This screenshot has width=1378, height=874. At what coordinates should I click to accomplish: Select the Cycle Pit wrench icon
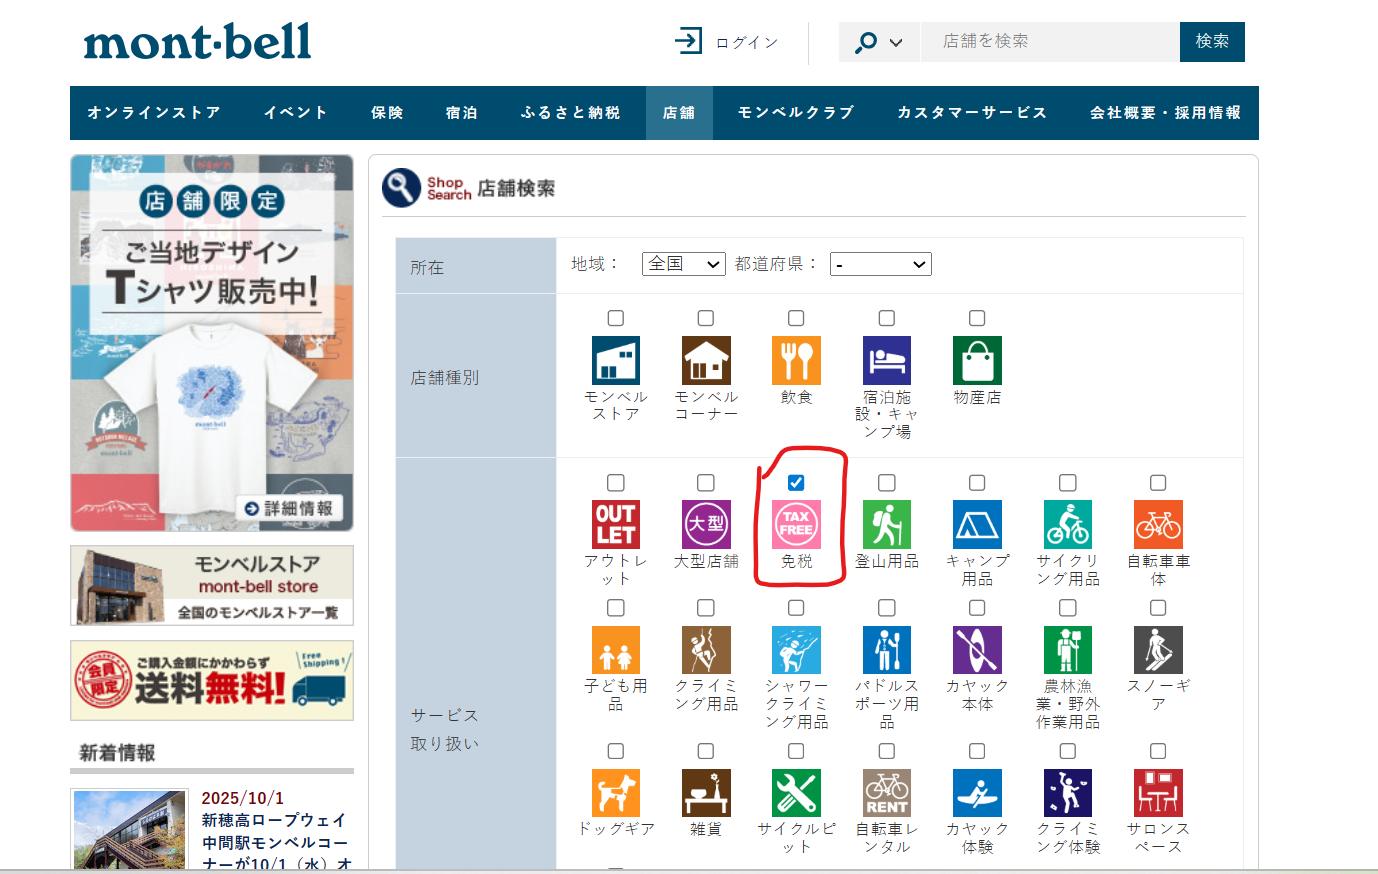(796, 793)
